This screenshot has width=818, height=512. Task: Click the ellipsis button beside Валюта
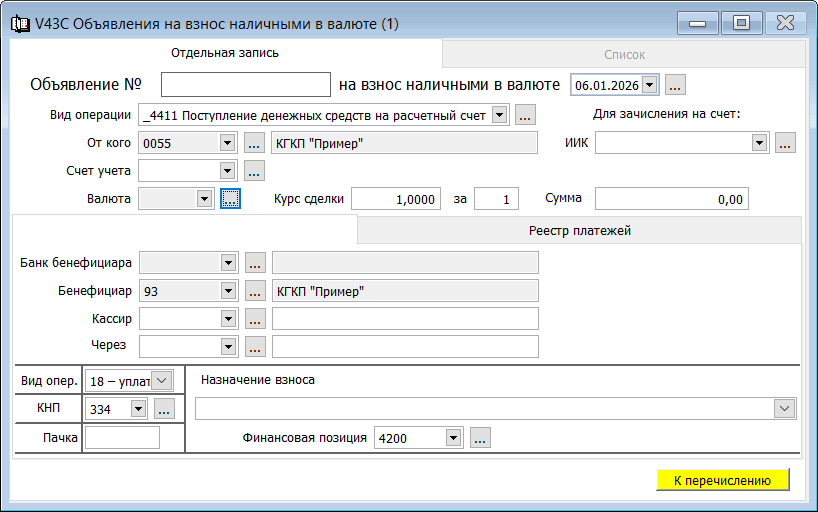(x=231, y=199)
